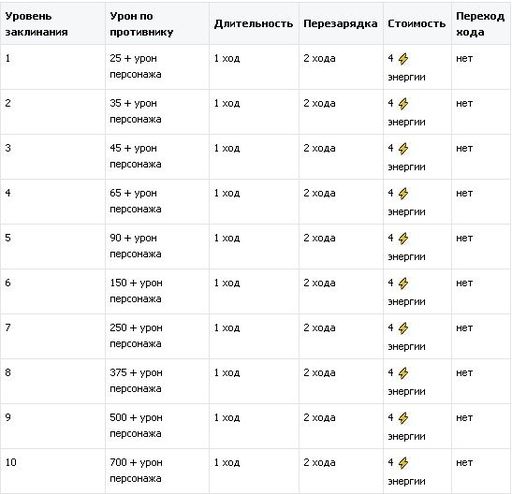
Task: Select the 'Перезарядка' column header
Action: click(341, 24)
